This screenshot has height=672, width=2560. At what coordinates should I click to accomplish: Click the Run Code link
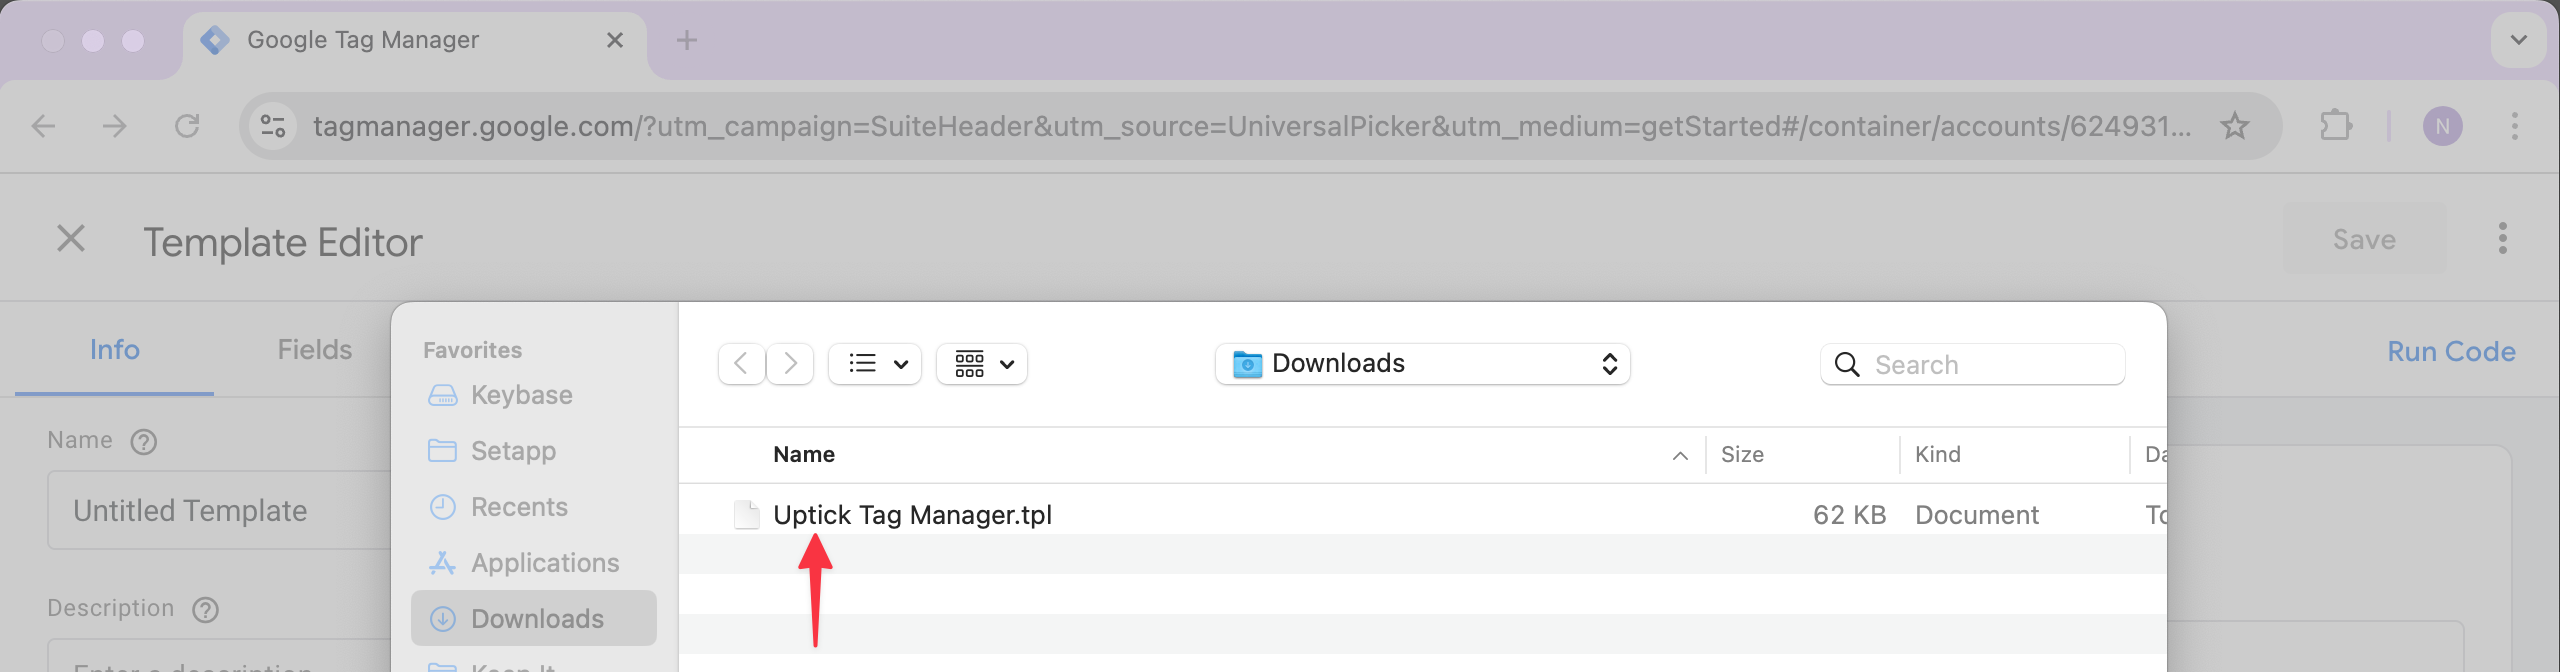(2451, 352)
